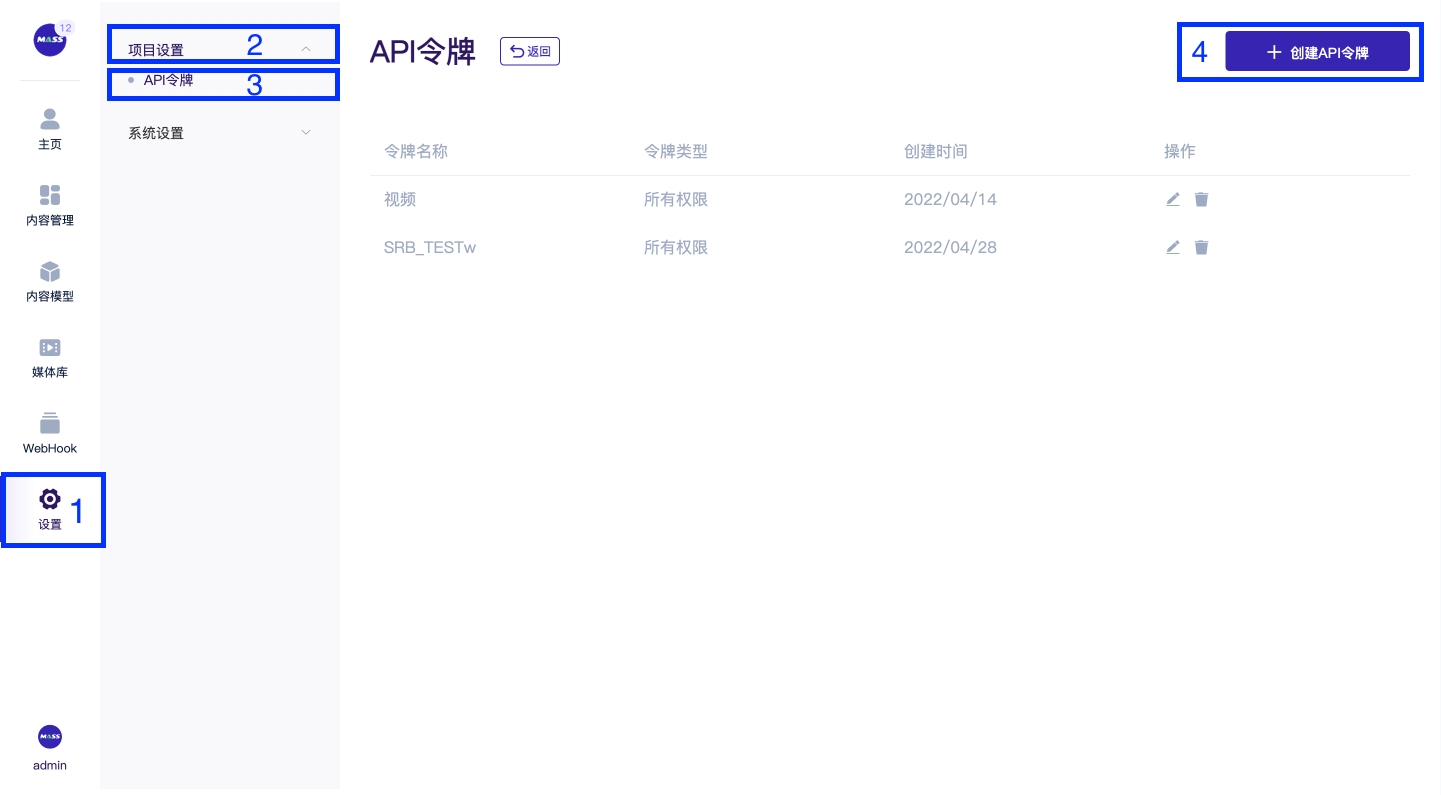Edit the 视频 token with pencil icon
Viewport: 1441px width, 795px height.
(1173, 199)
